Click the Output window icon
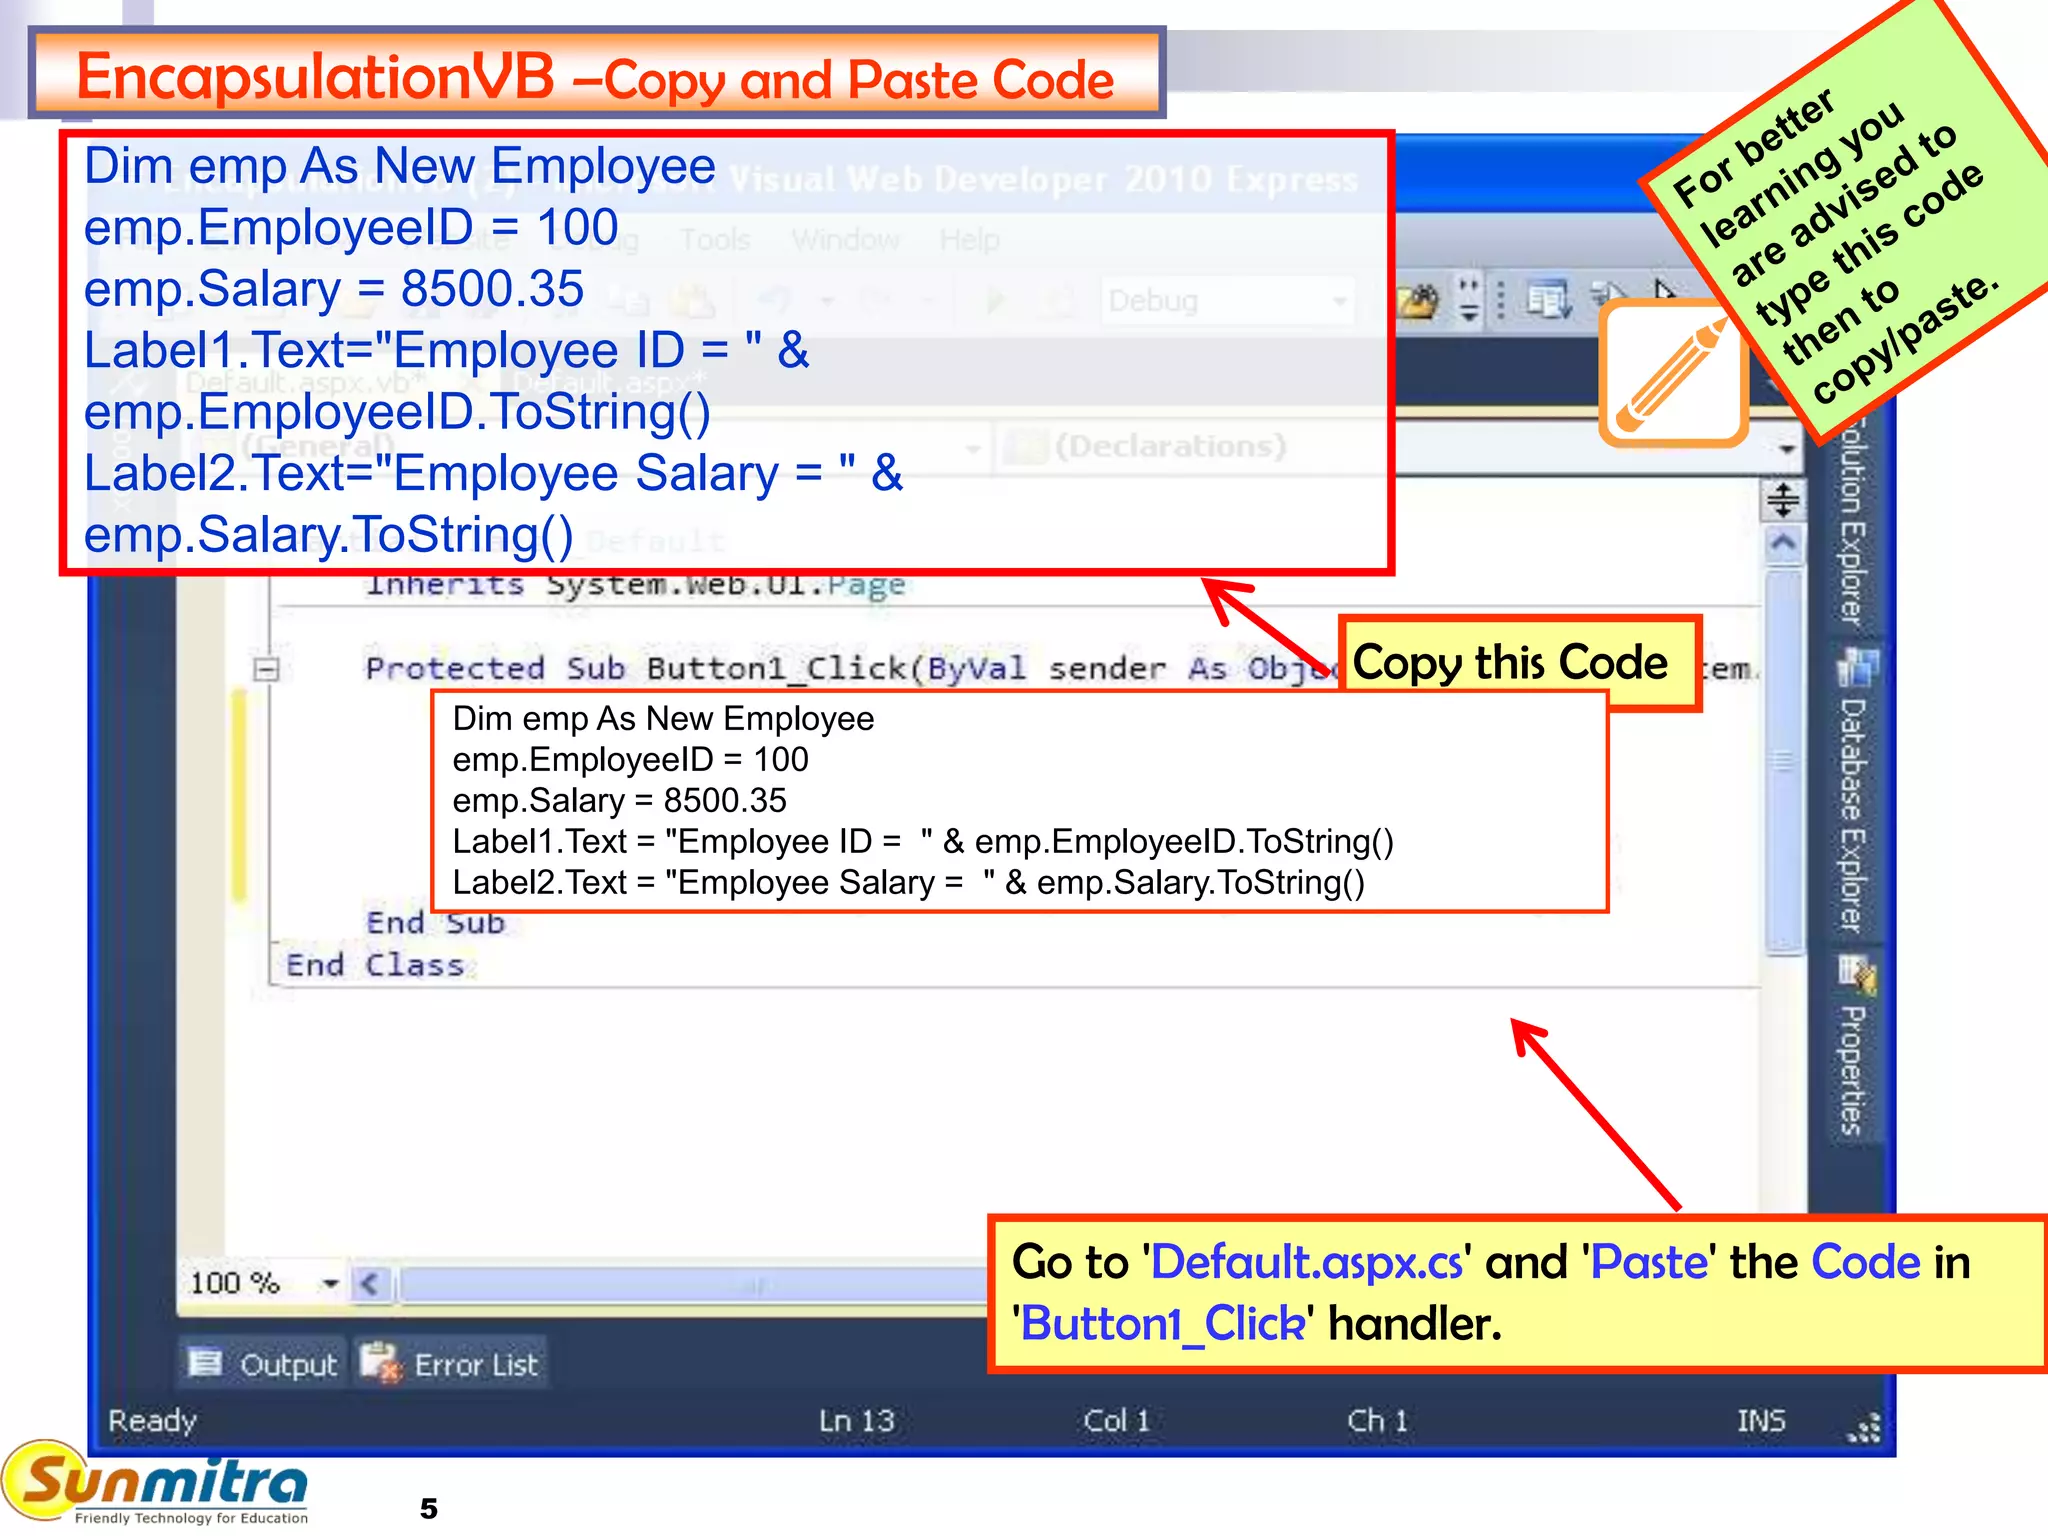Screen dimensions: 2048x1536 (206, 1363)
